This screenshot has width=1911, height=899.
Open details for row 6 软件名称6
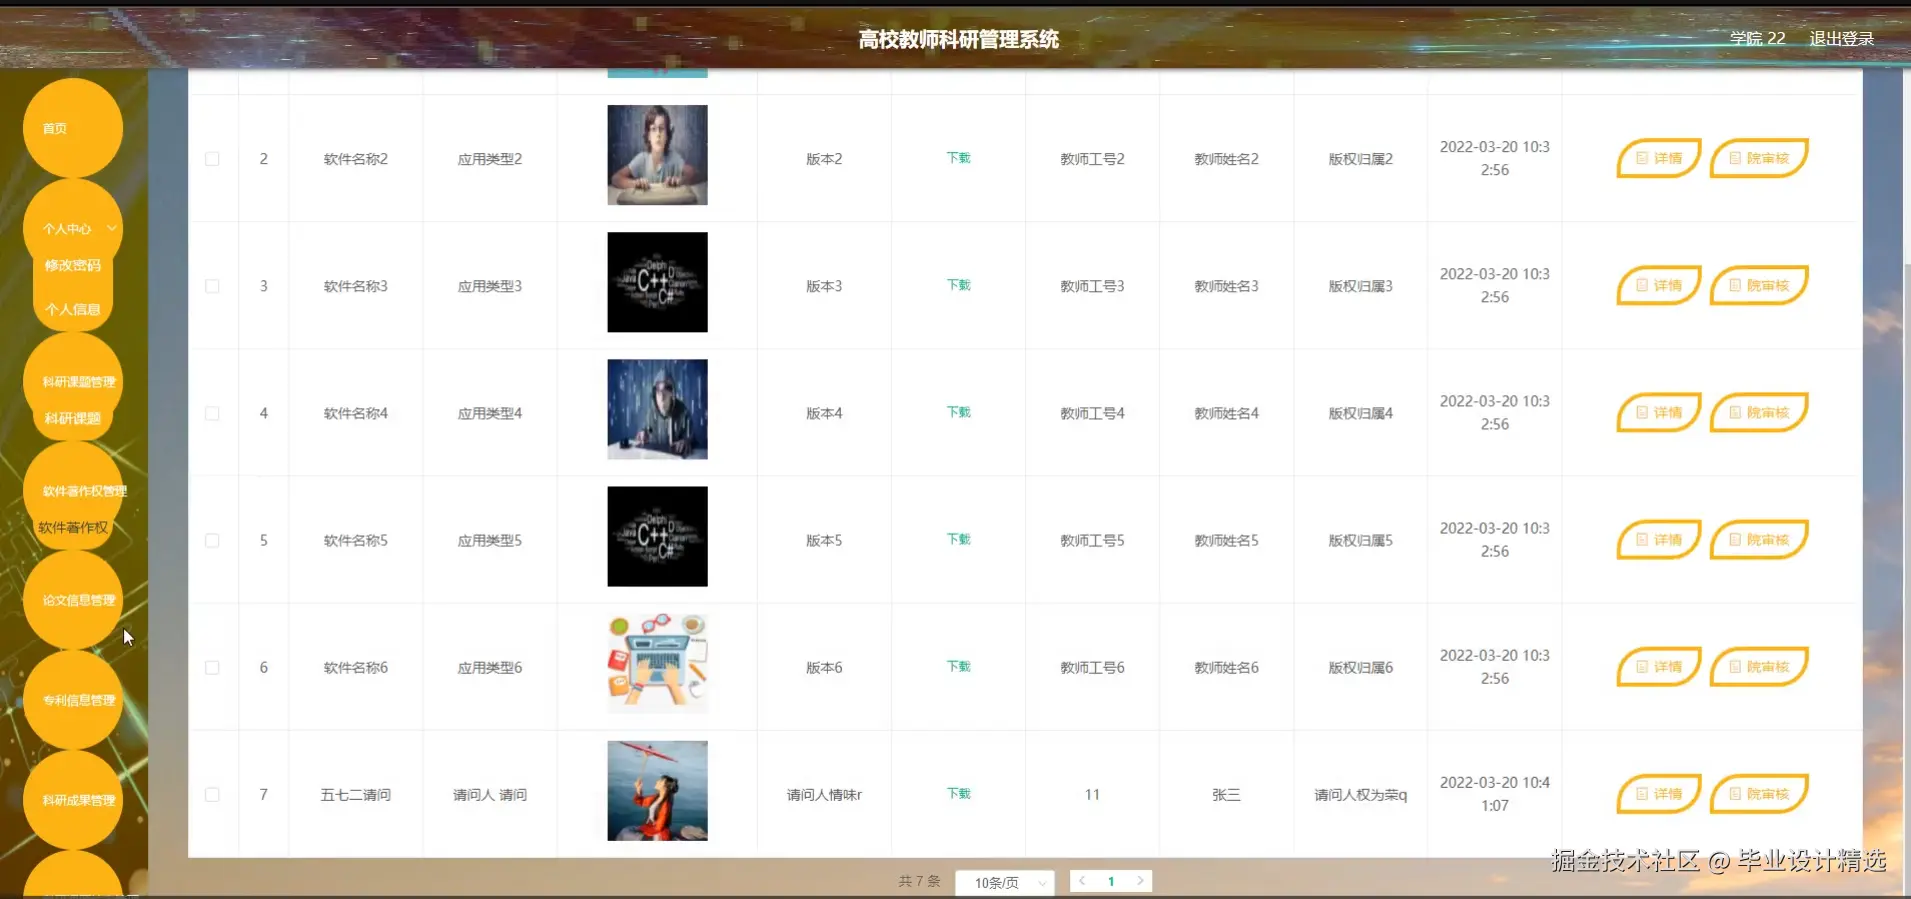[x=1658, y=666]
